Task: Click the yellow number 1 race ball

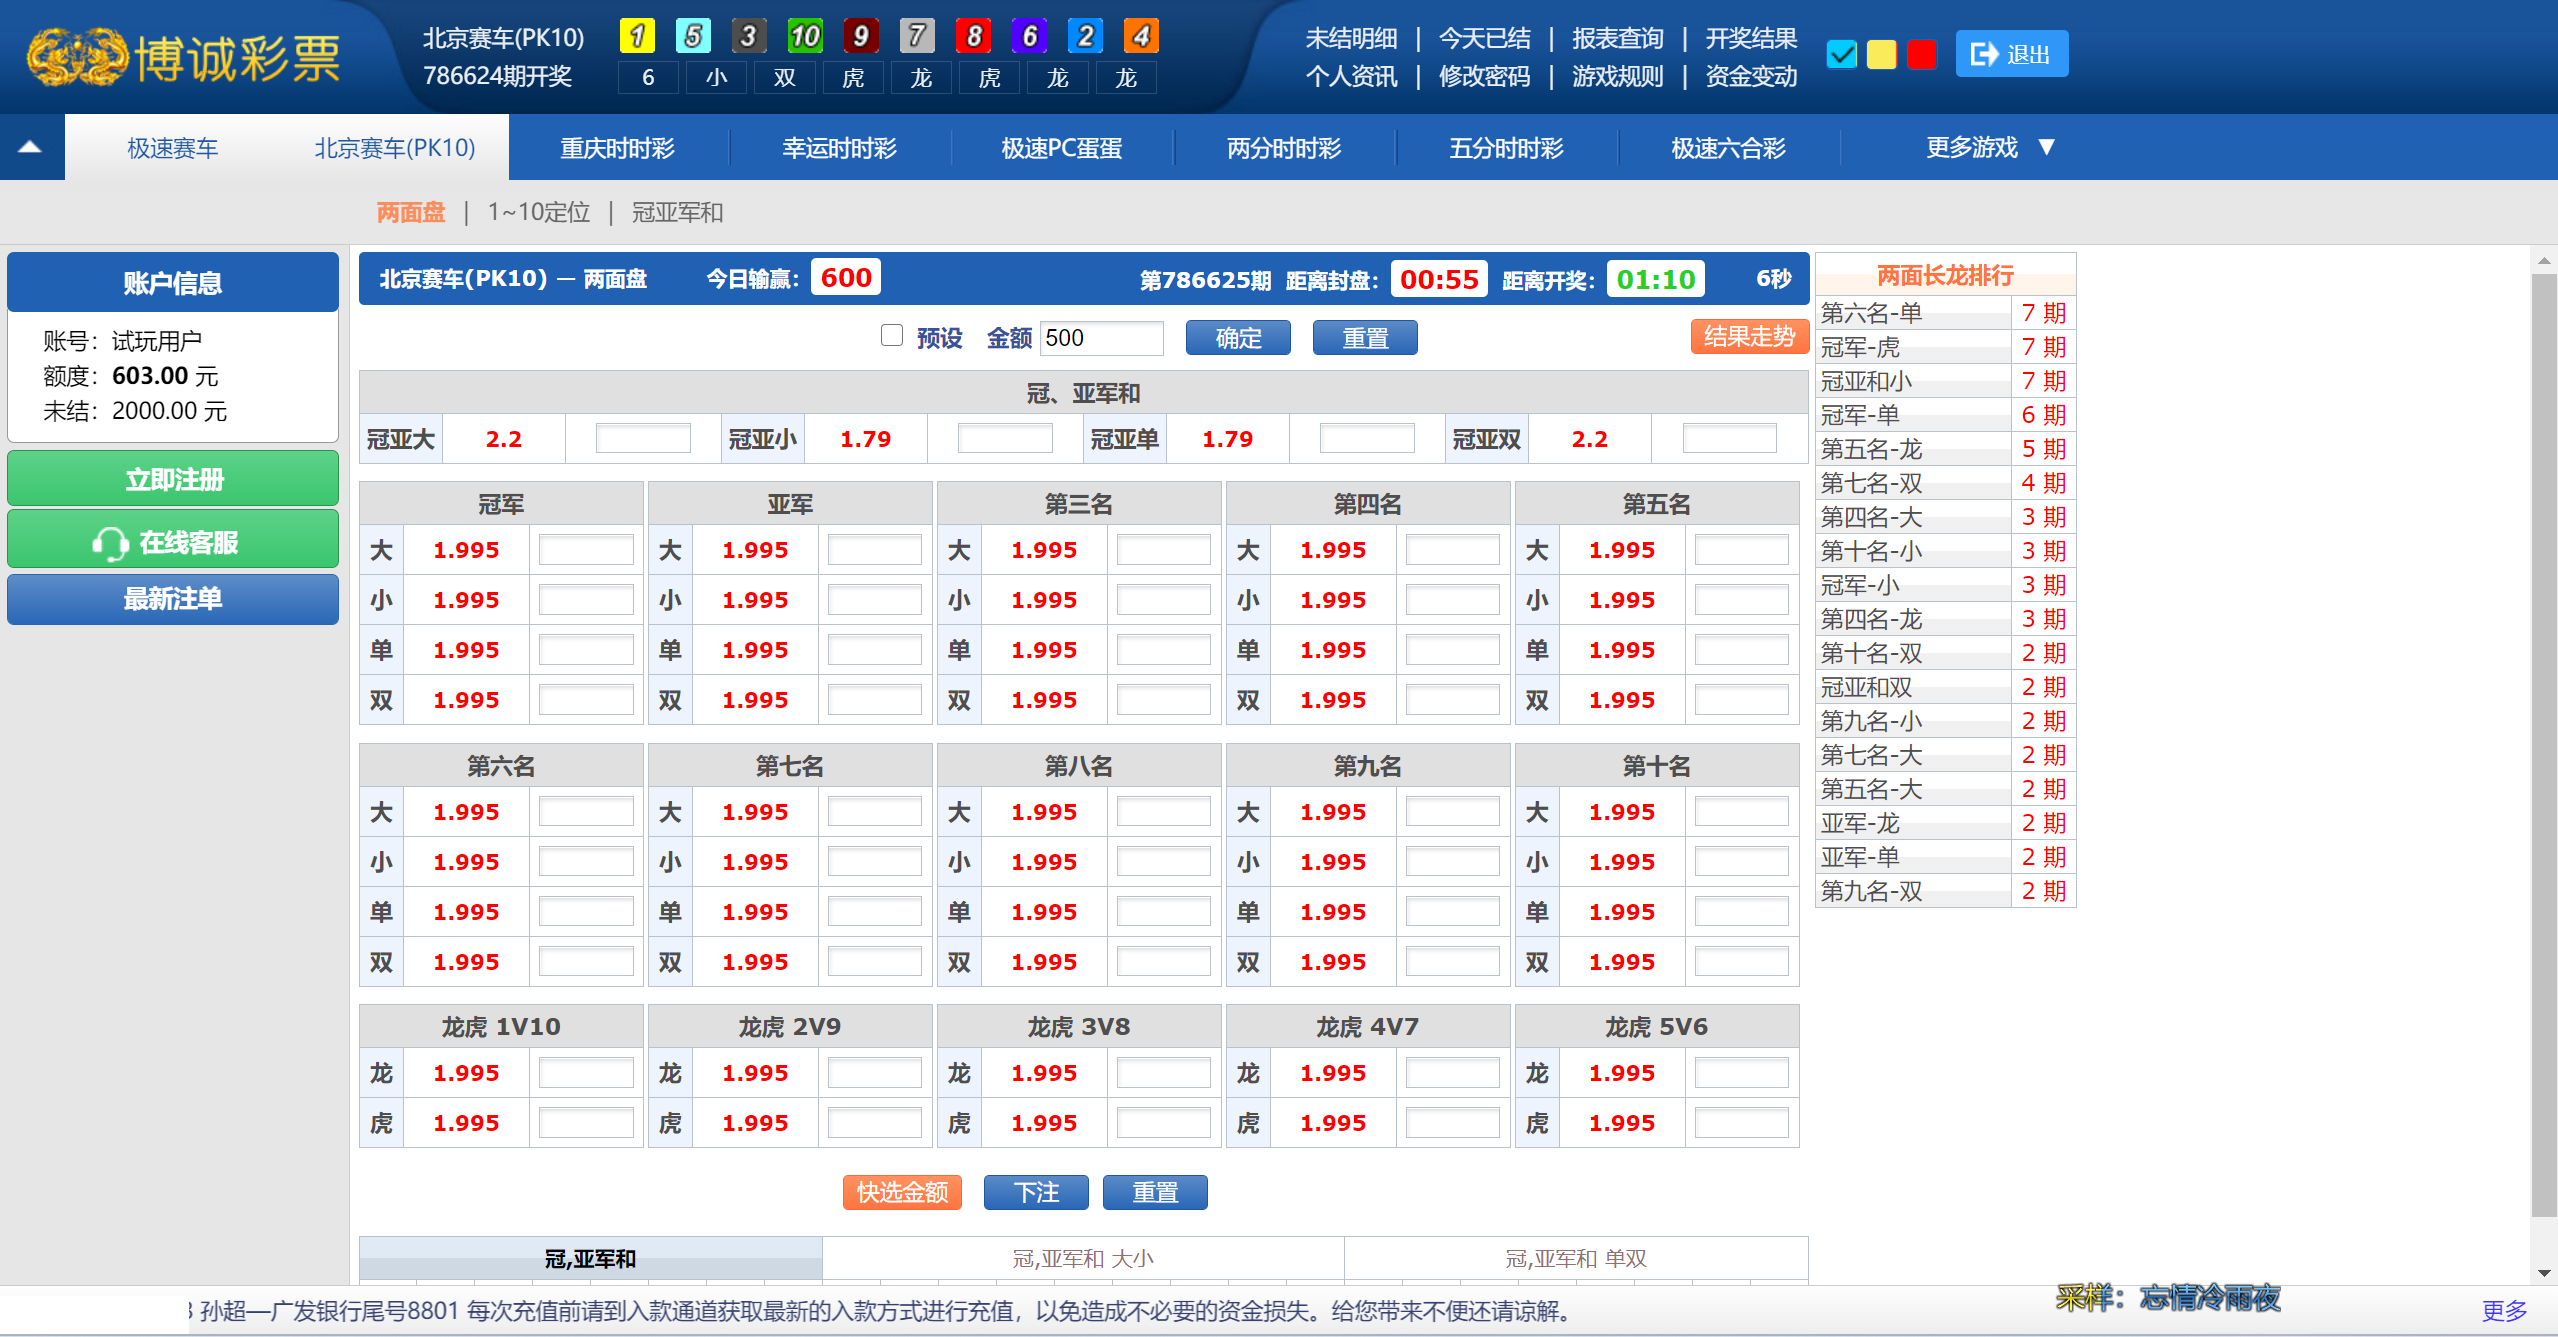Action: pos(637,36)
